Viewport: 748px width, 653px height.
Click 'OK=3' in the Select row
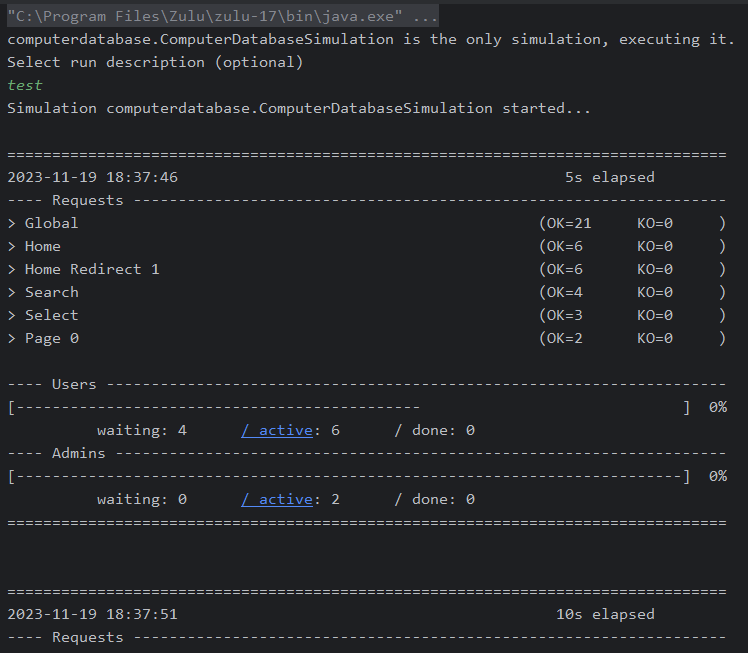click(565, 315)
